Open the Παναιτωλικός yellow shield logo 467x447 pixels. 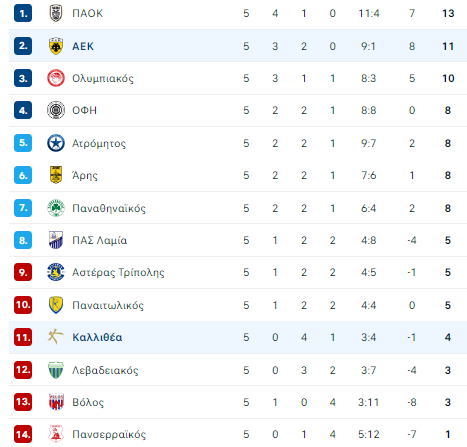pos(56,305)
